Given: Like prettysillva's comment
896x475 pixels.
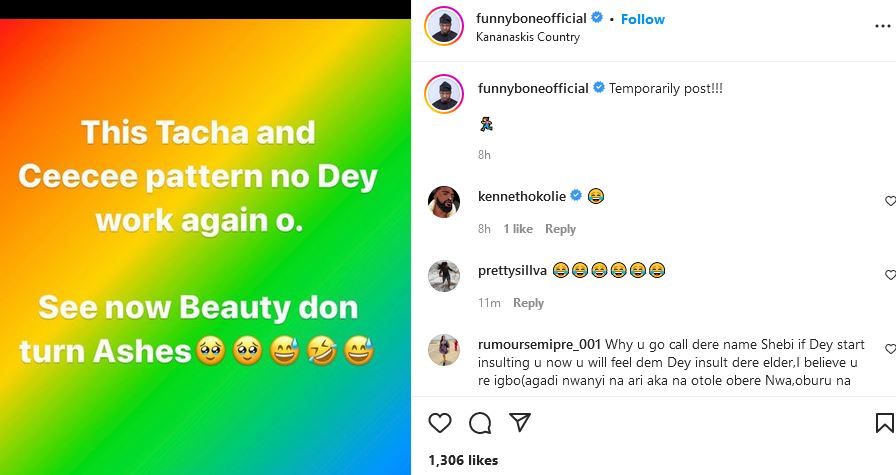Looking at the screenshot, I should point(890,275).
